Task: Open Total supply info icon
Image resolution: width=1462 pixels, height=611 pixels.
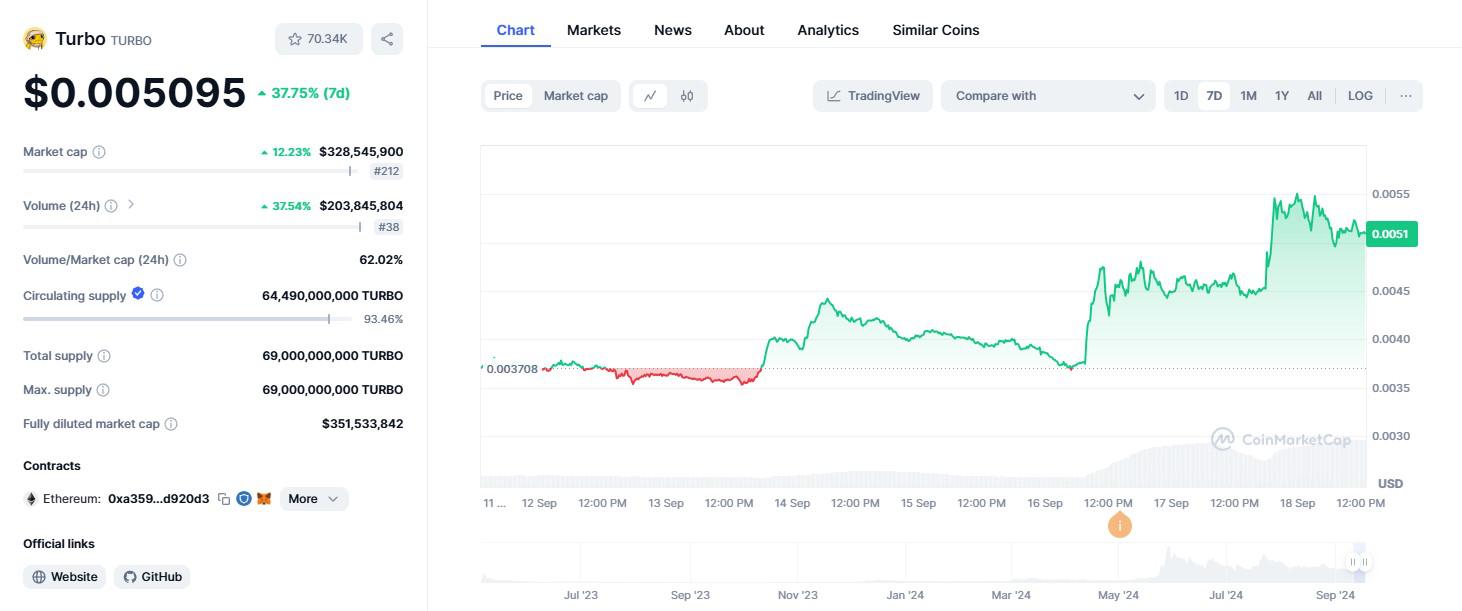Action: coord(104,356)
